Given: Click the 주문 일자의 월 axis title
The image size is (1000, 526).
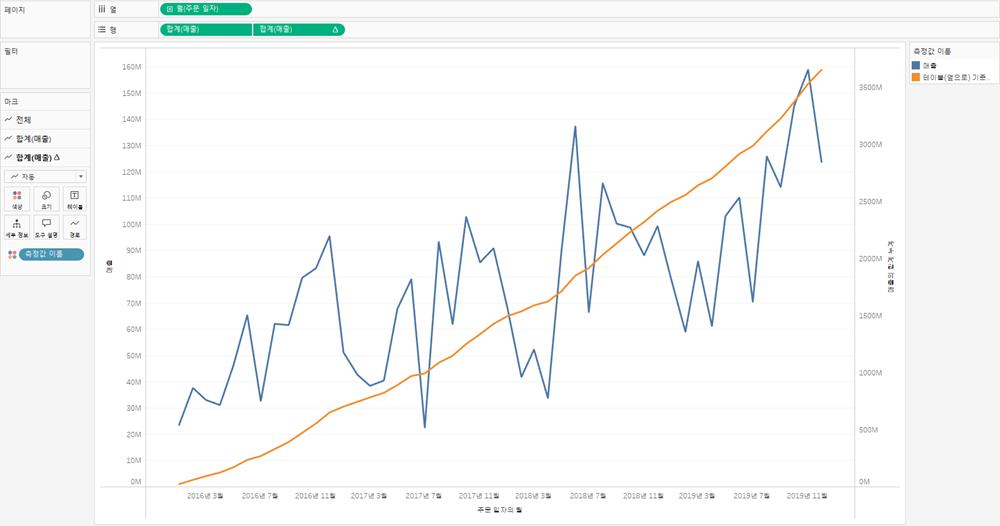Looking at the screenshot, I should tap(499, 510).
